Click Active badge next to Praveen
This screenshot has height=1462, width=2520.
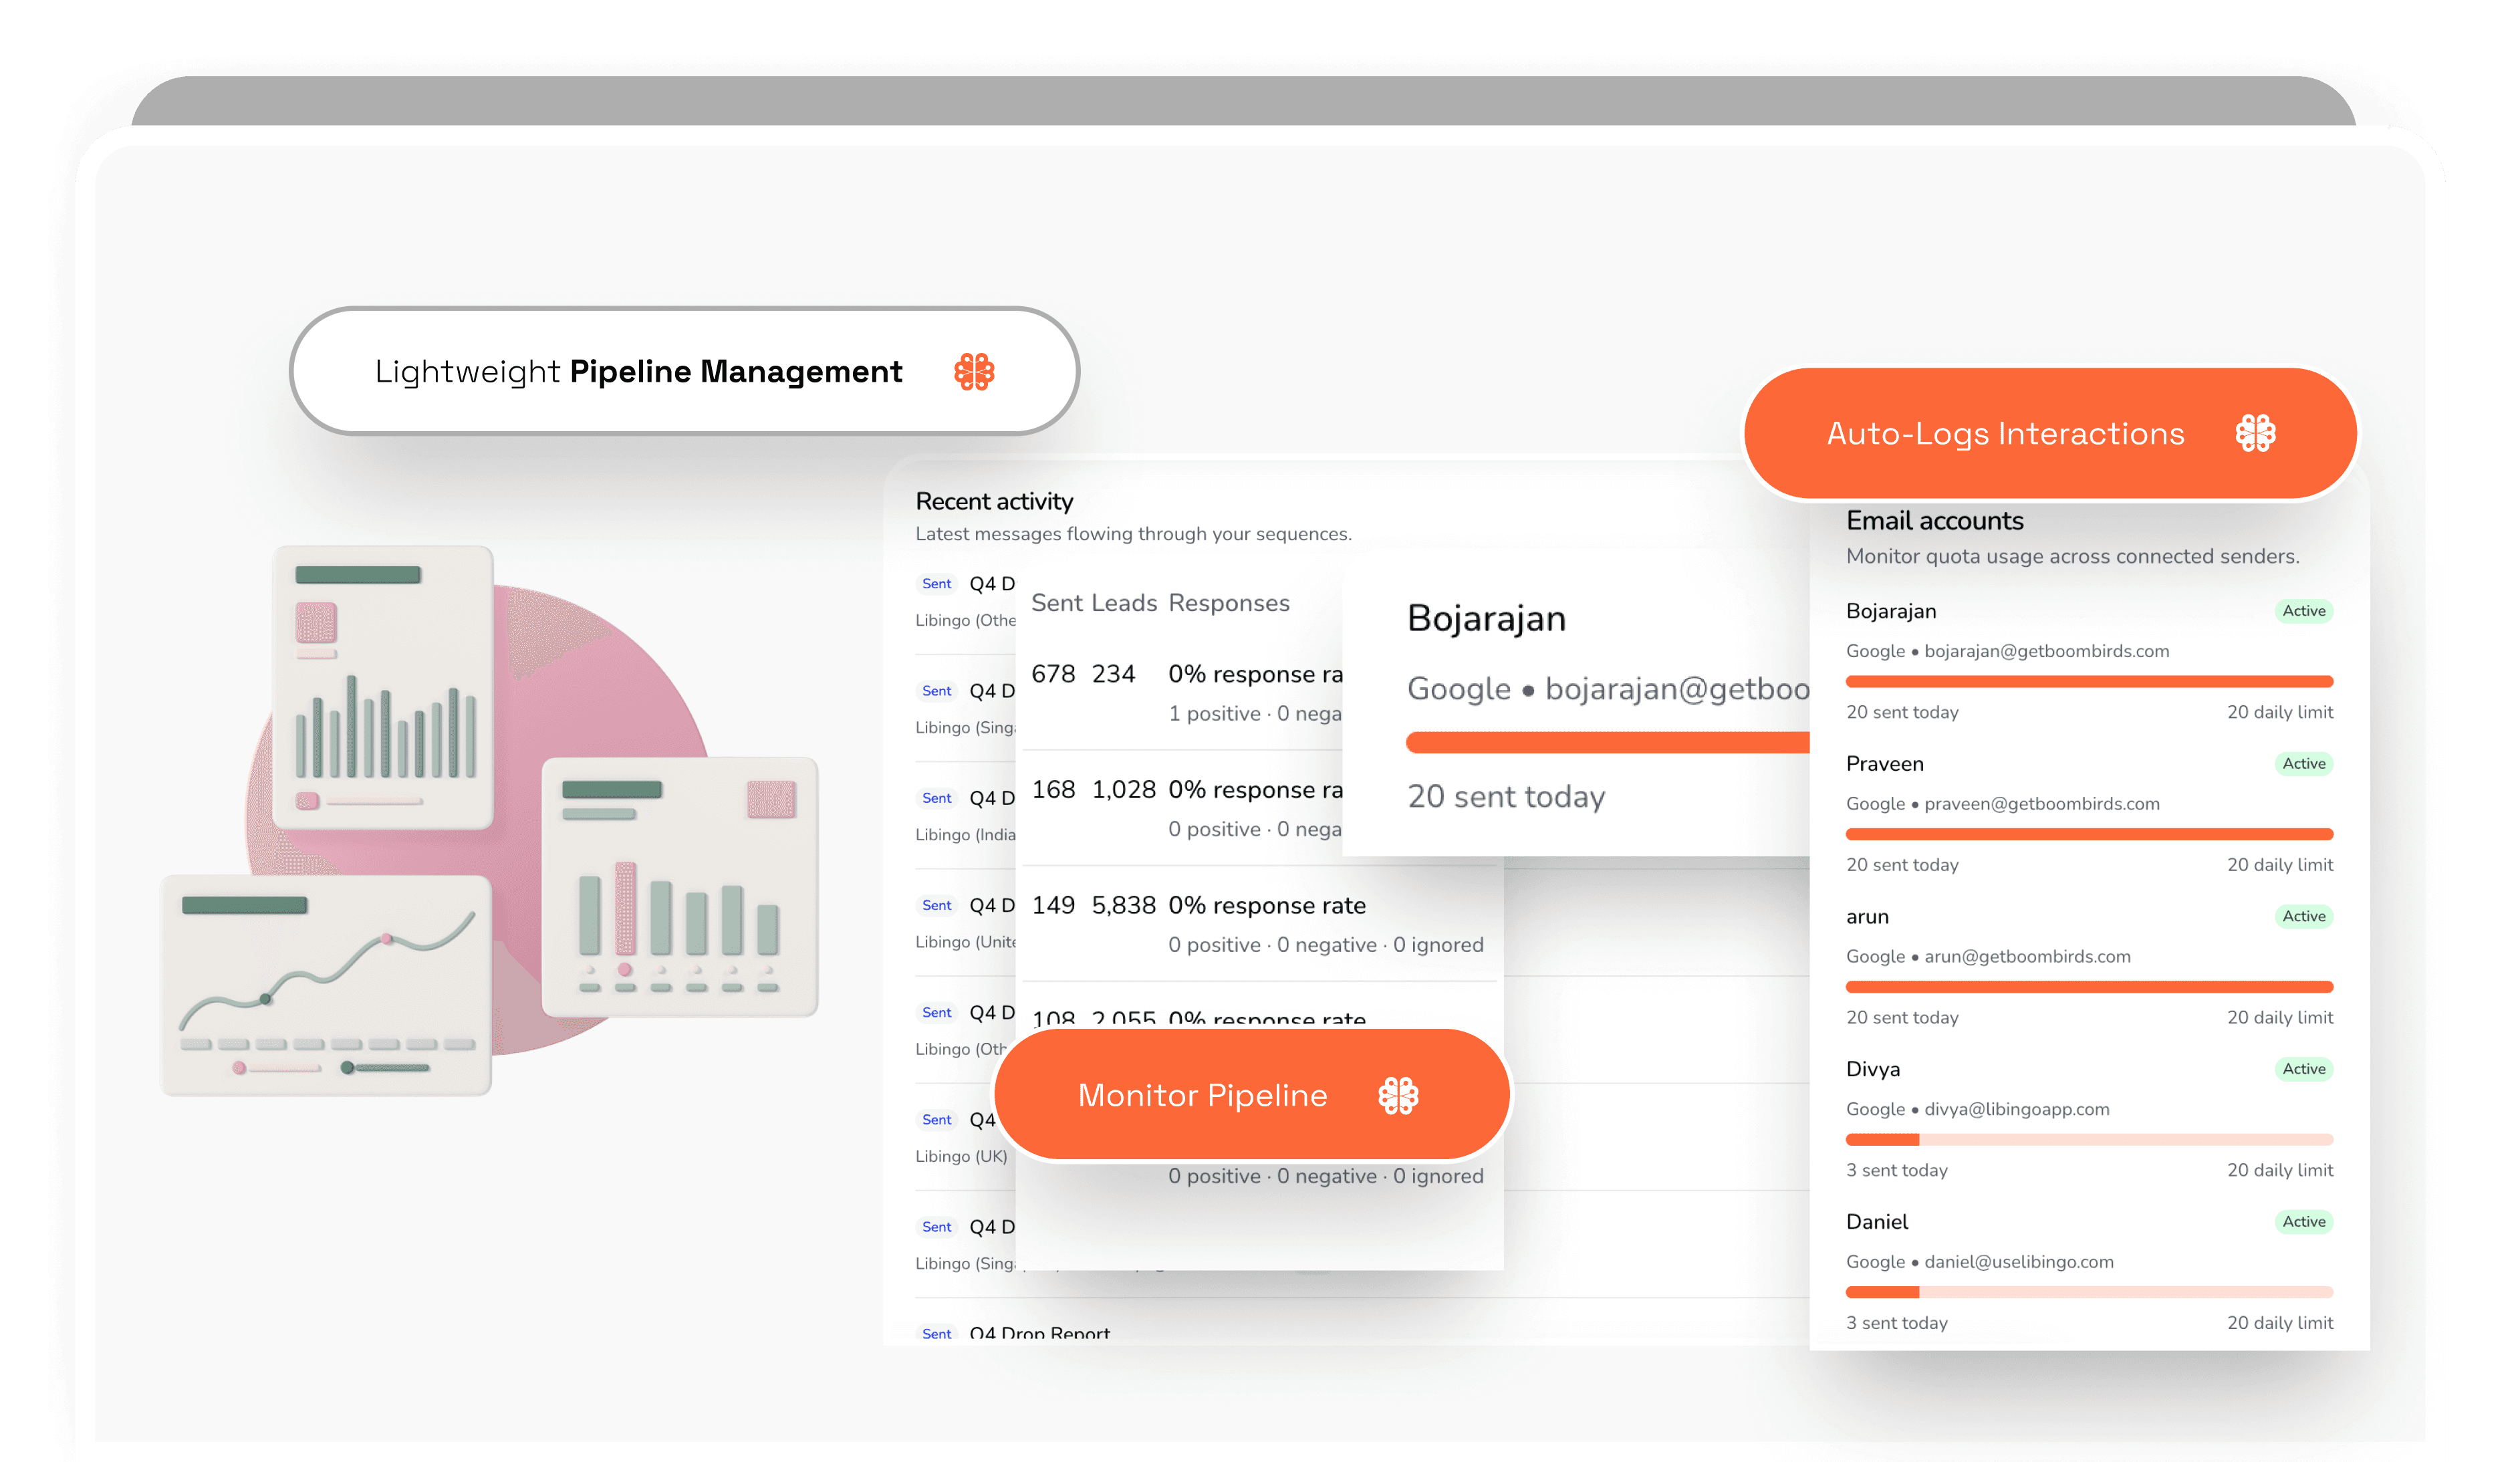point(2303,764)
